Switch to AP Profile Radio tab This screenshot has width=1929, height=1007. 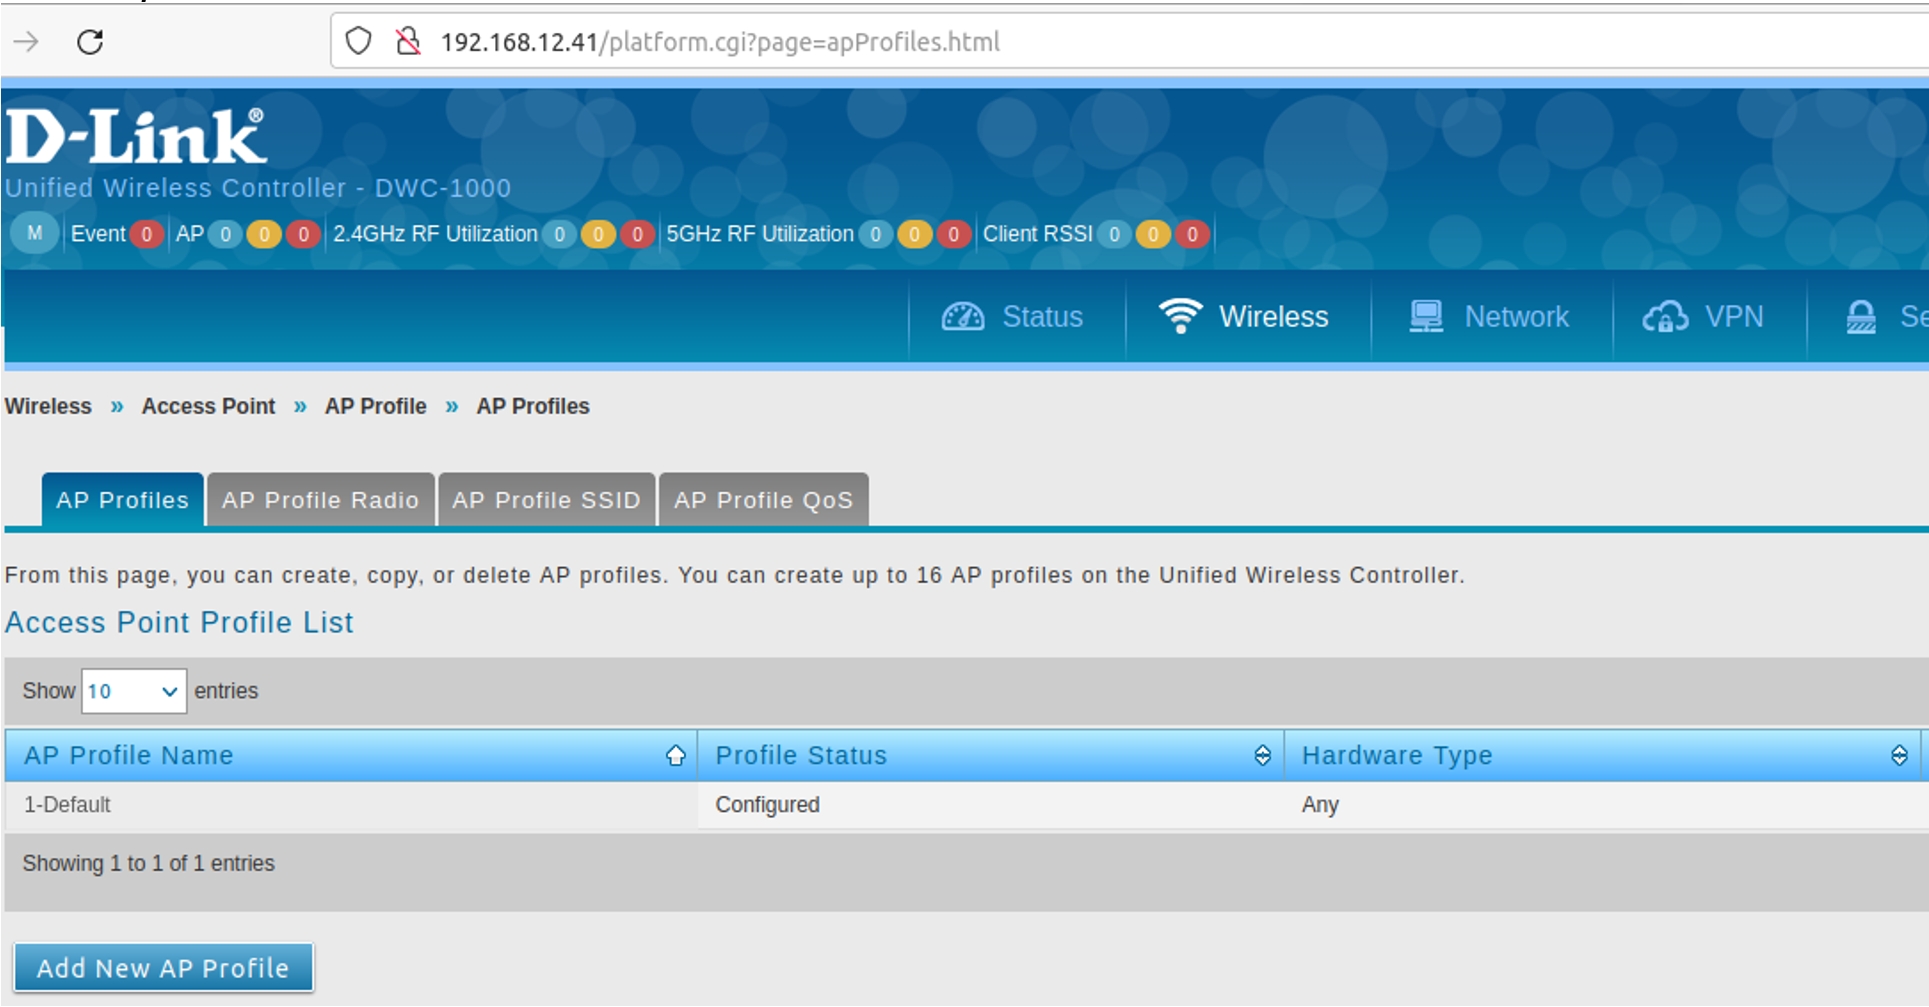[320, 500]
